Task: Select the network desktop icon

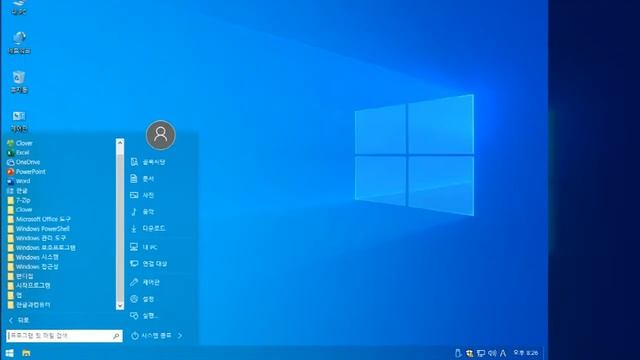Action: point(19,43)
